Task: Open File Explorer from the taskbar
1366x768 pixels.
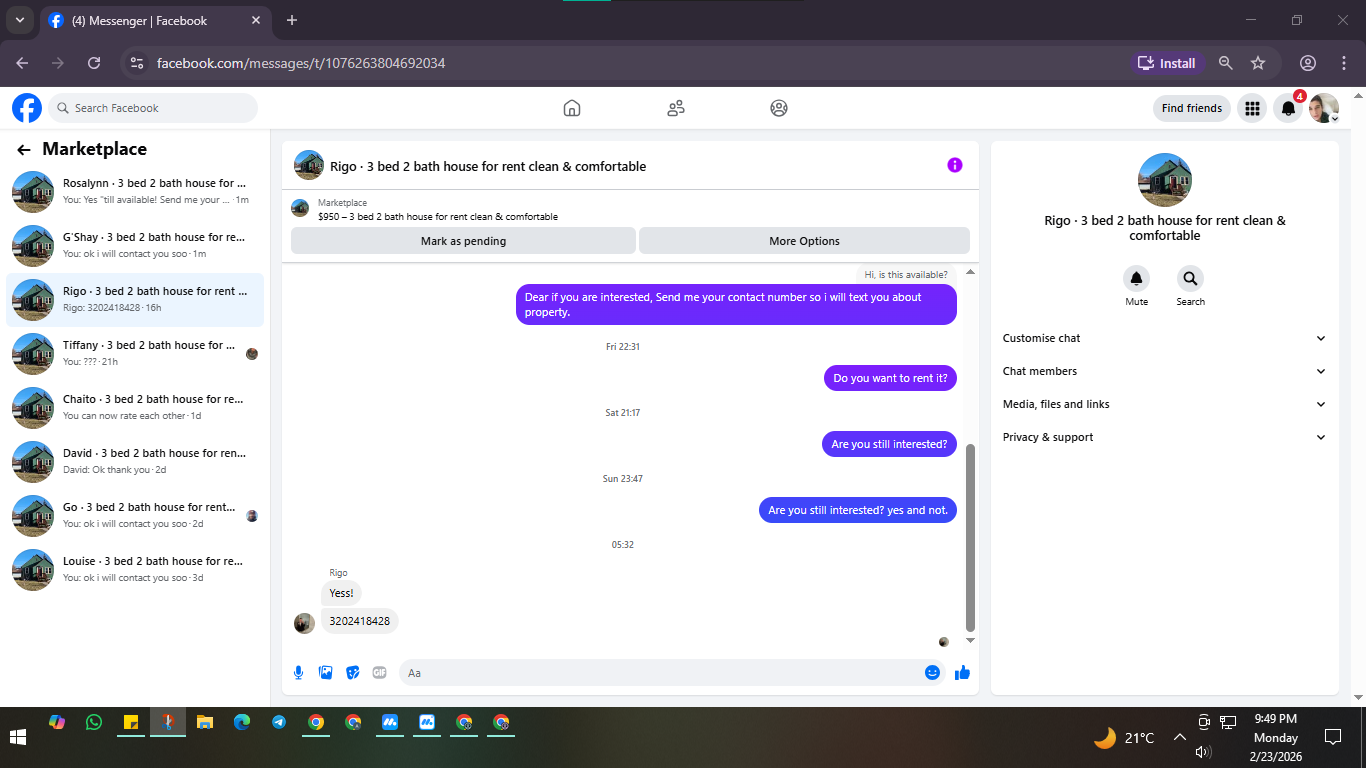Action: 205,722
